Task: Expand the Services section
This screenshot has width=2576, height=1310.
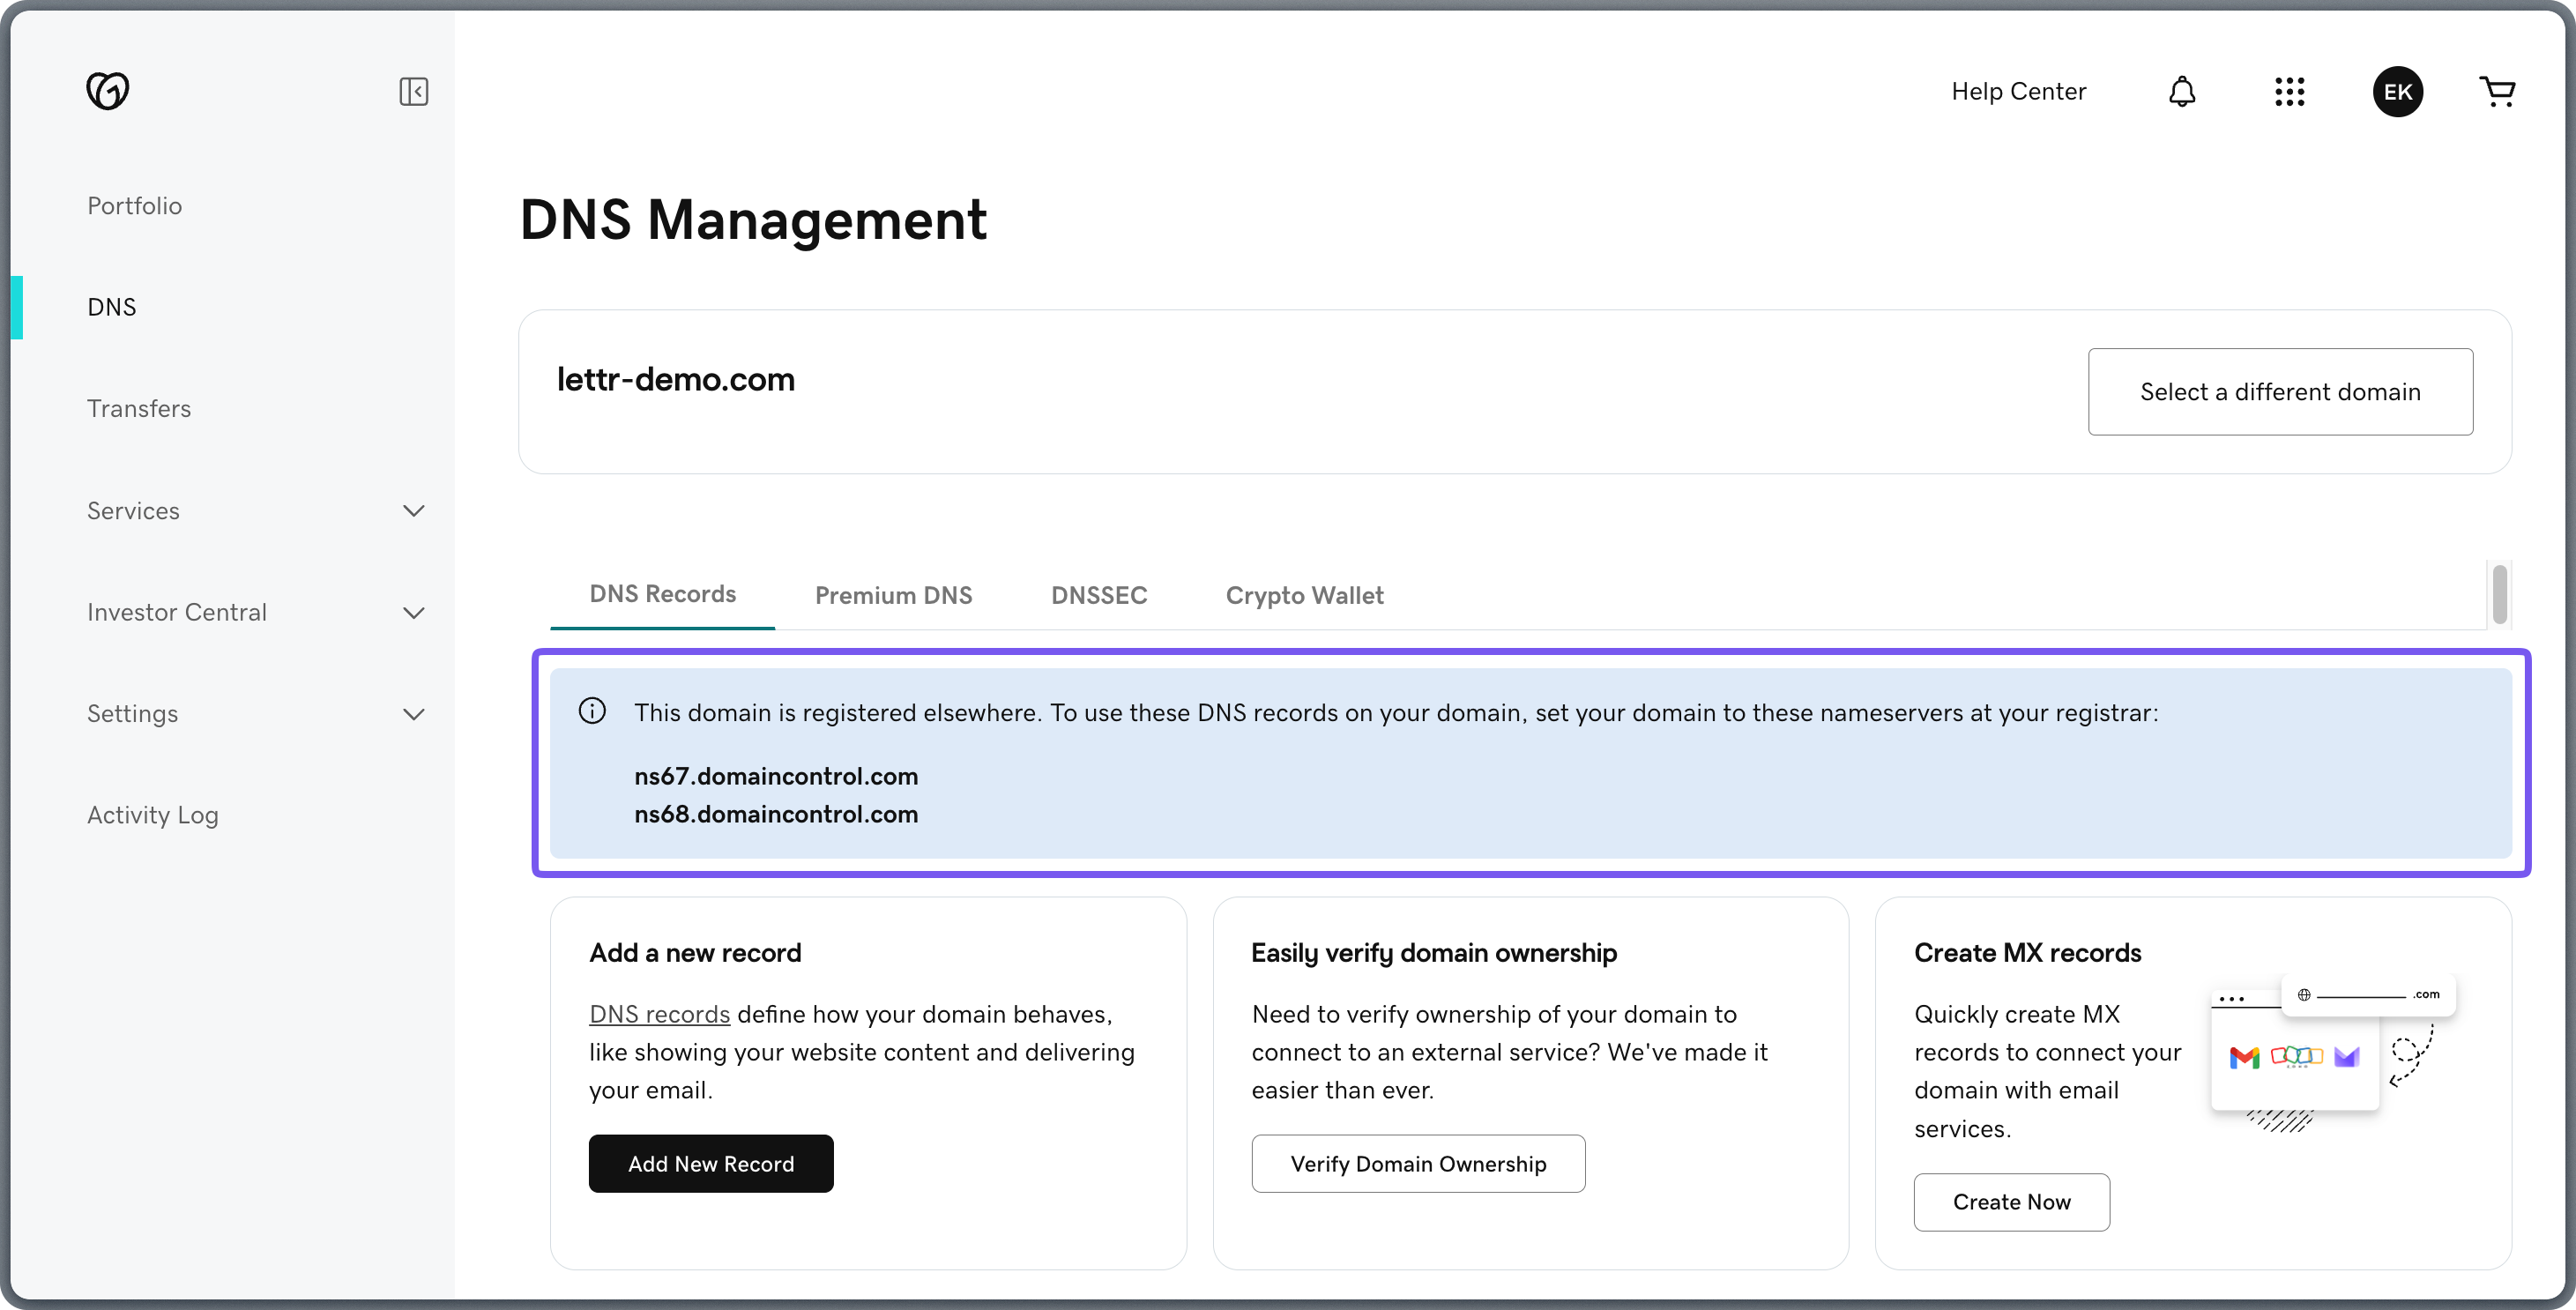Action: [x=414, y=510]
